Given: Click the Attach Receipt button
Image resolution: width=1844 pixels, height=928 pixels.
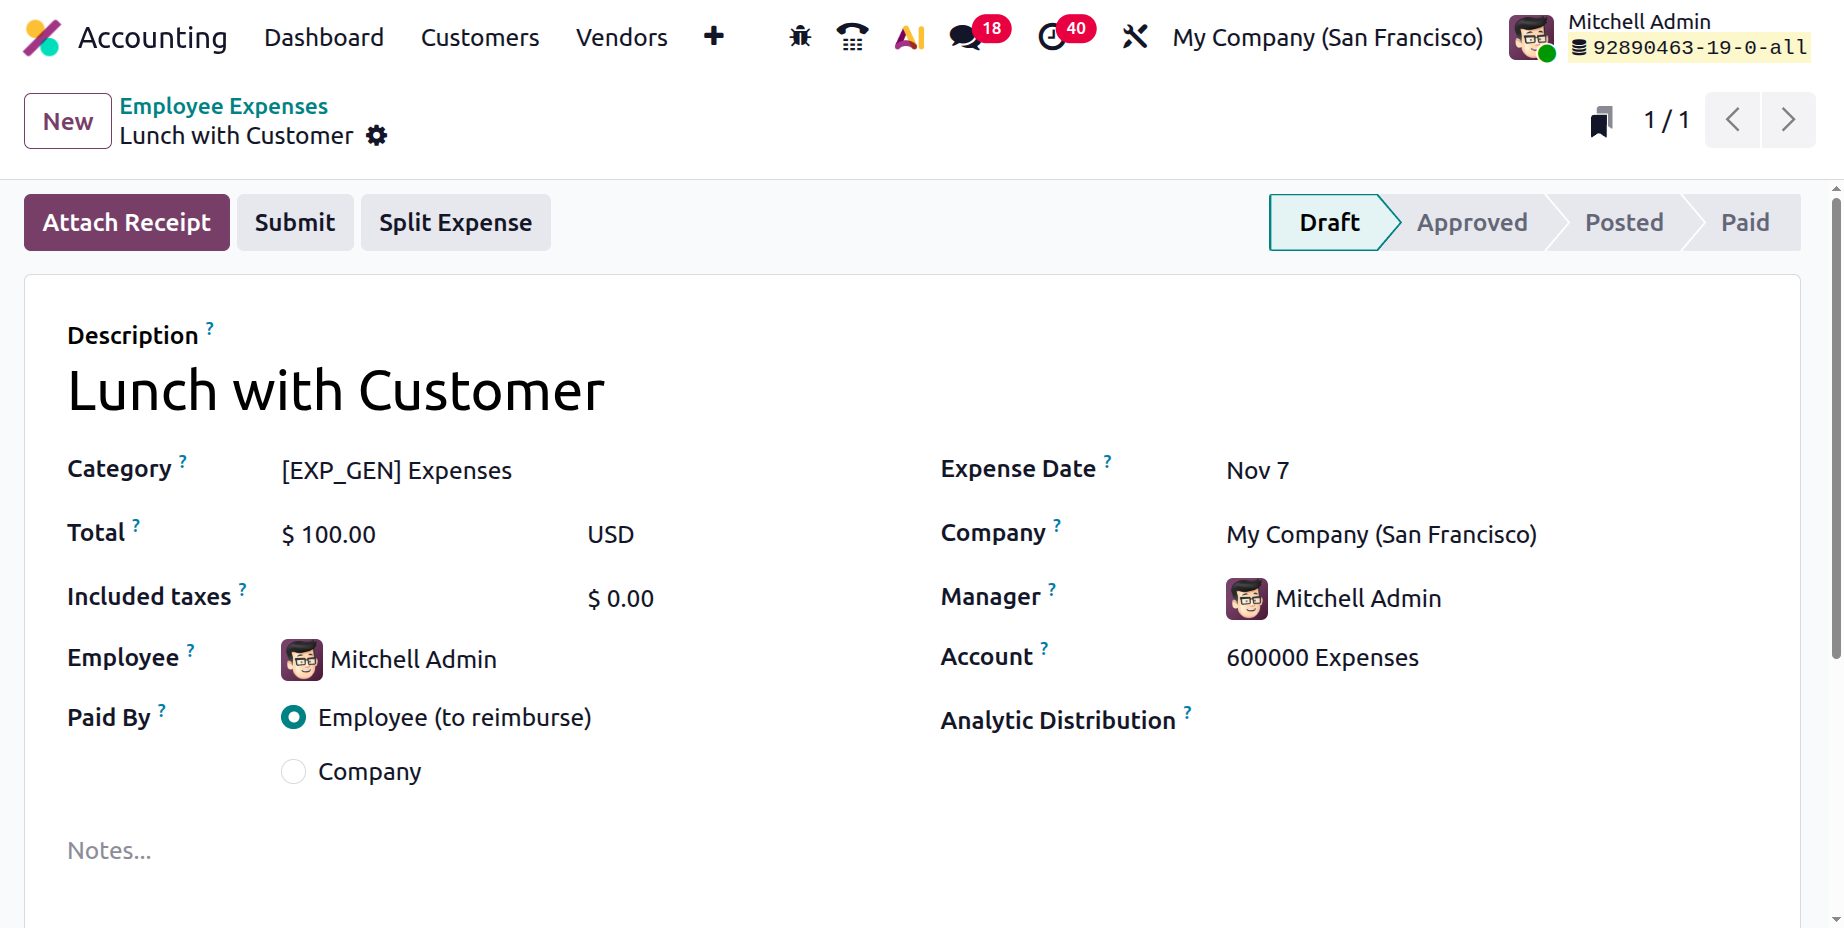Looking at the screenshot, I should pyautogui.click(x=127, y=223).
